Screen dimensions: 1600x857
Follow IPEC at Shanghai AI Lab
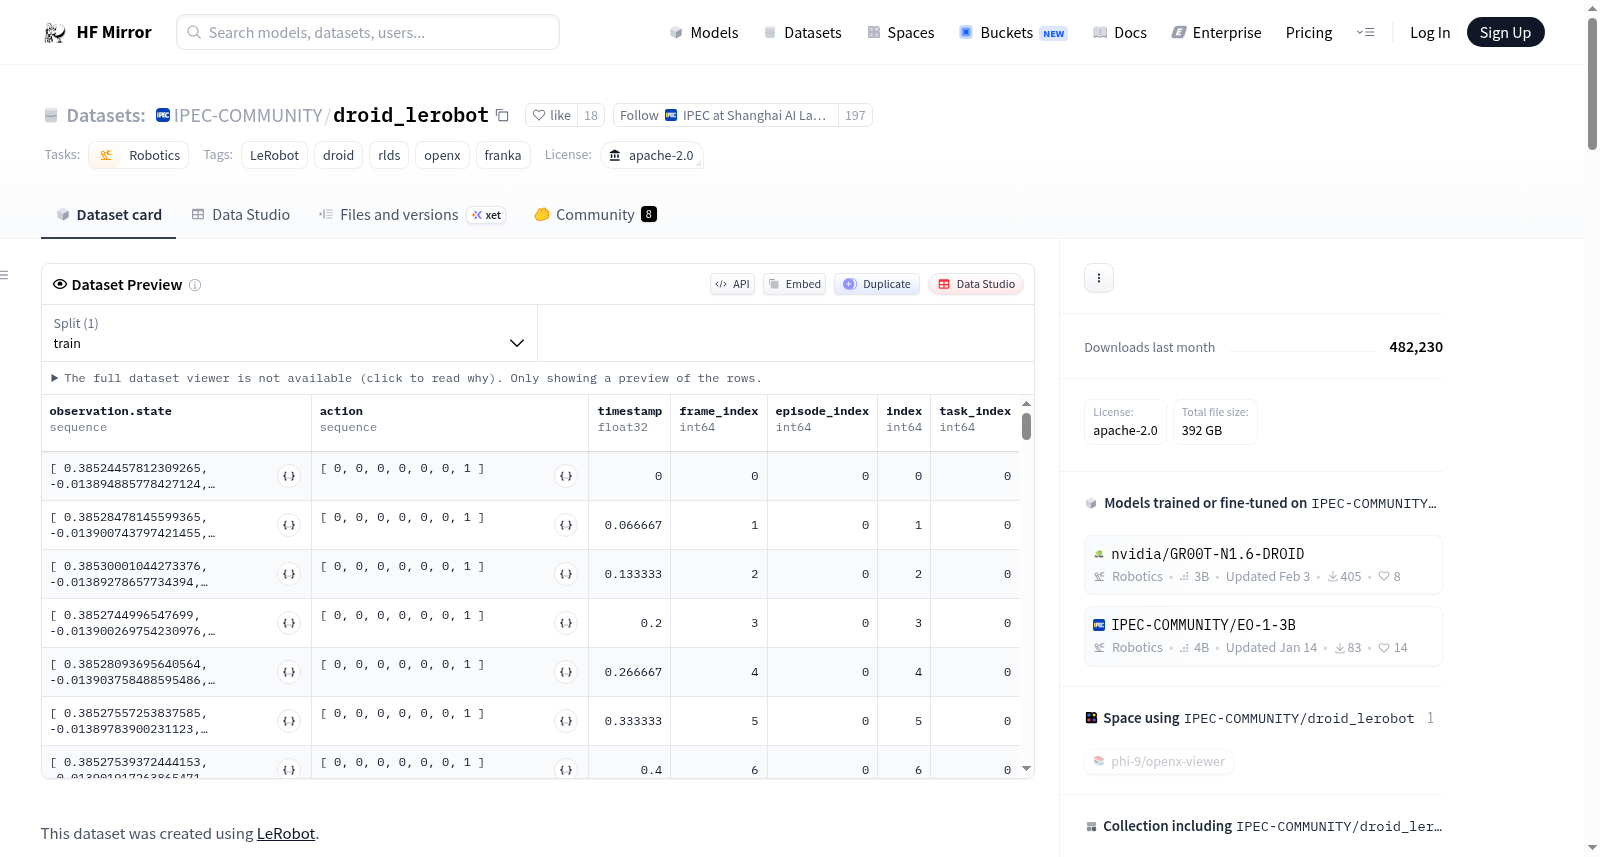tap(725, 116)
